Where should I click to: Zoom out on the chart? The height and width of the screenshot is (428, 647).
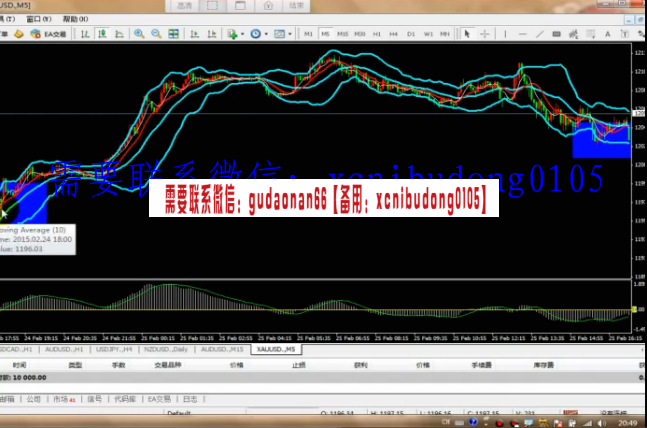click(156, 34)
